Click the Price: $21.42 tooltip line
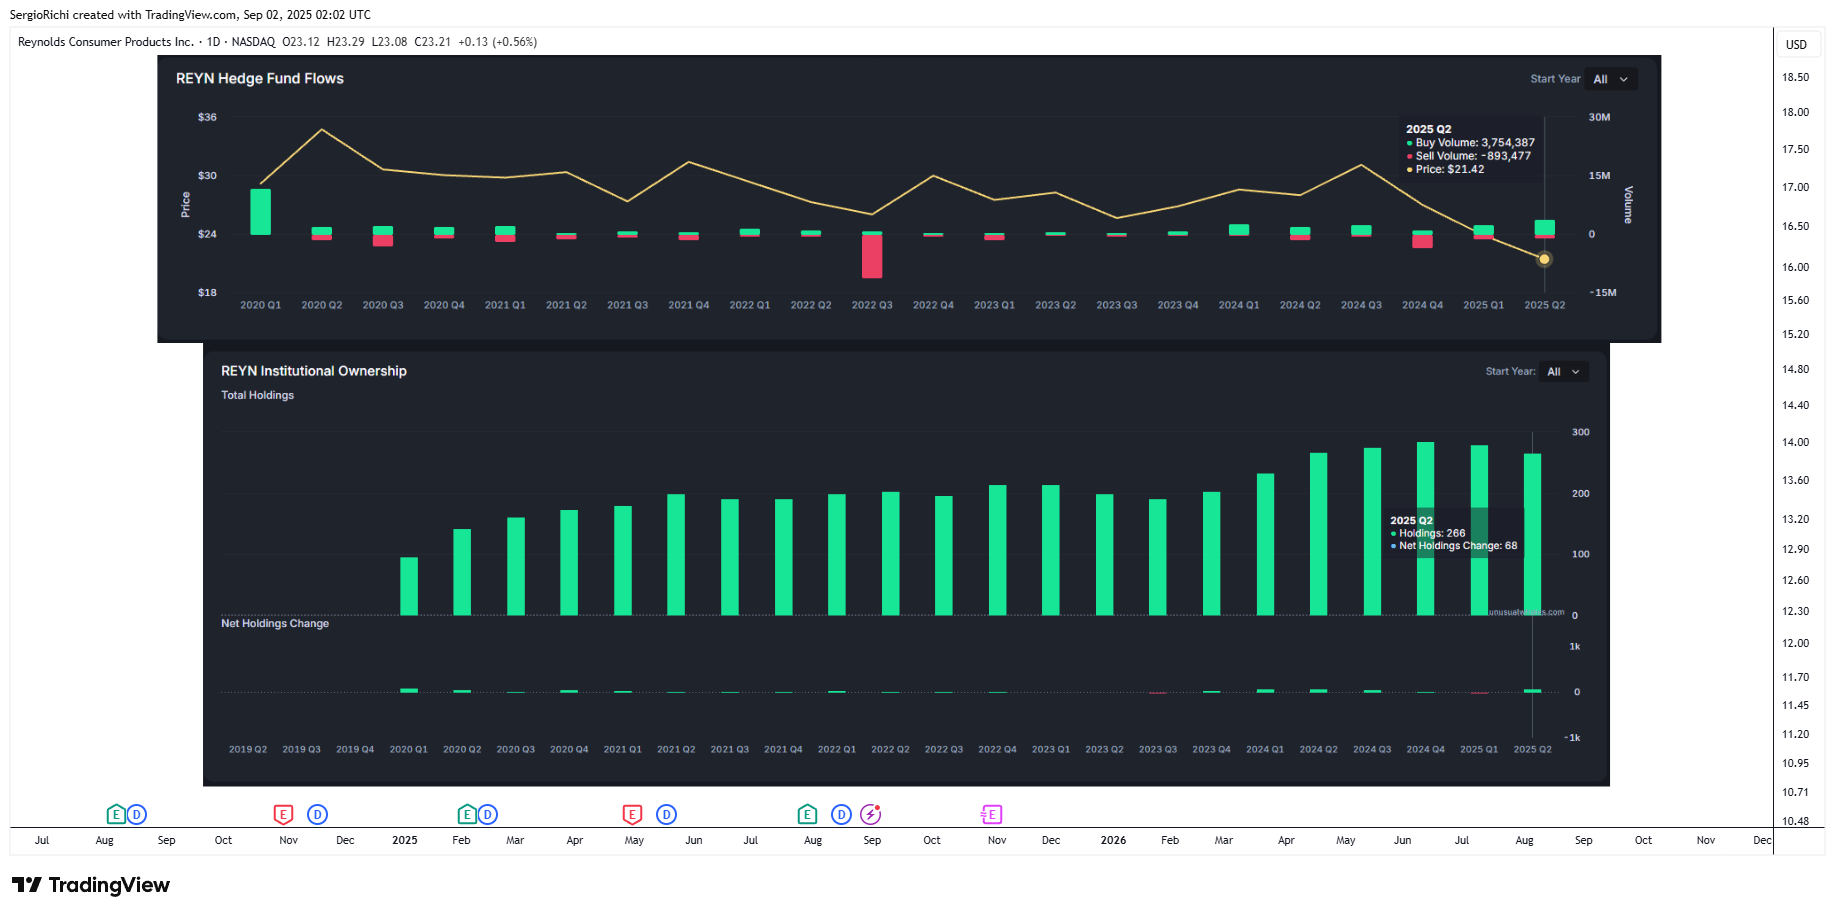Viewport: 1835px width, 915px height. point(1445,169)
